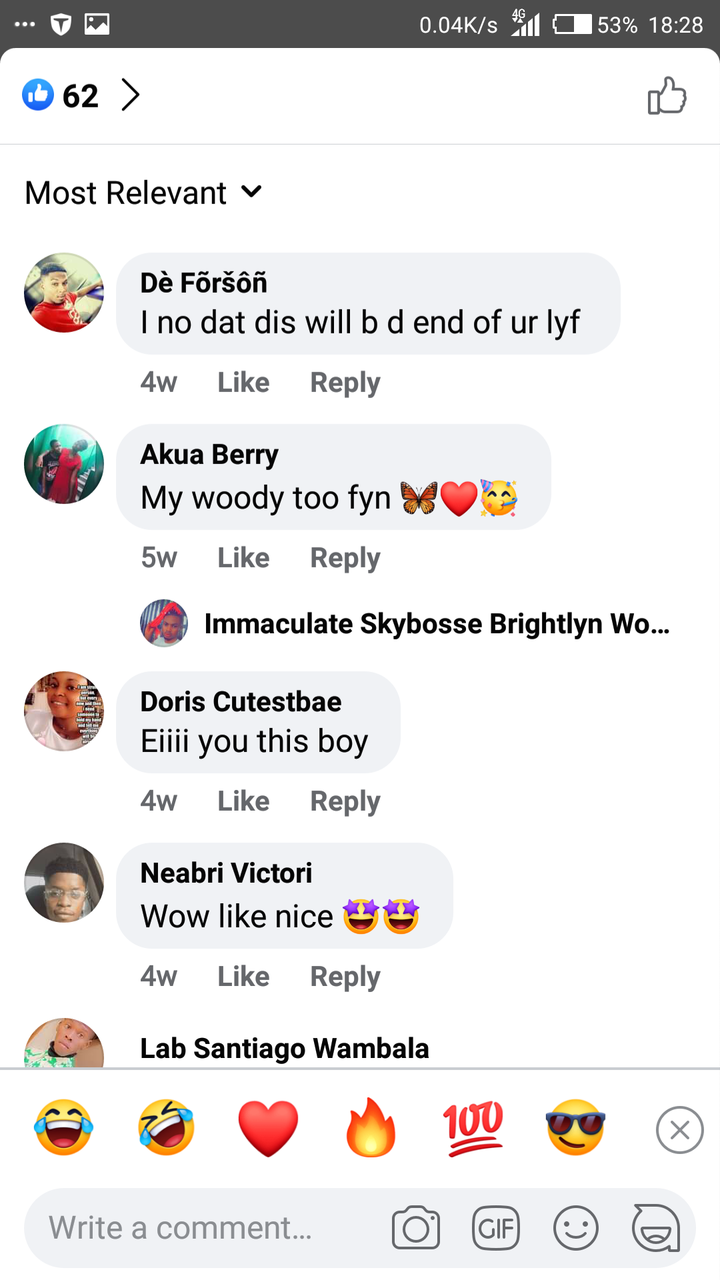Dismiss the emoji suggestion bar

(680, 1130)
